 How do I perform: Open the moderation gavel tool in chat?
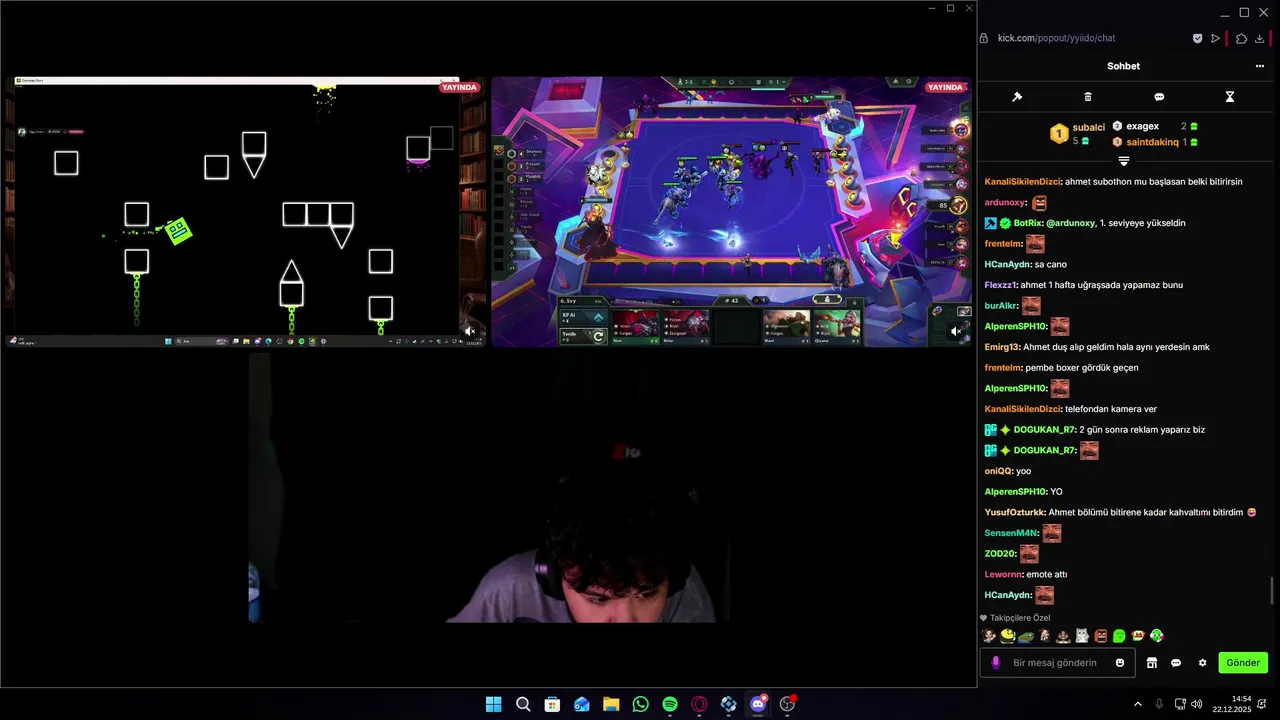pos(1017,97)
